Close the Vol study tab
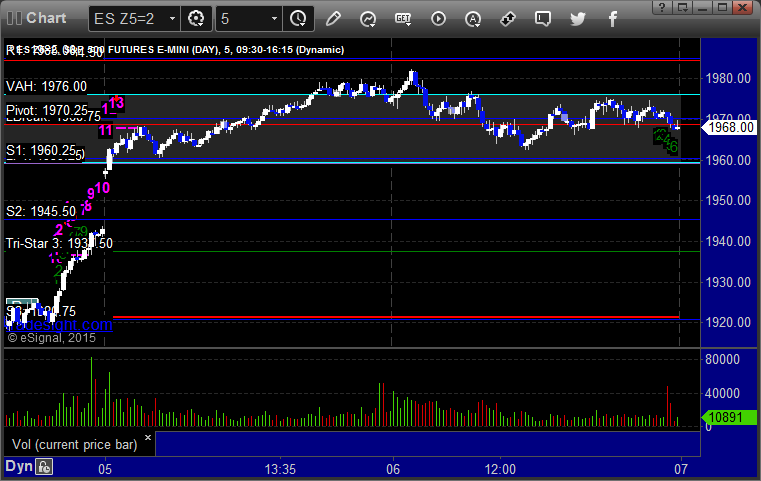761x481 pixels. [x=147, y=437]
